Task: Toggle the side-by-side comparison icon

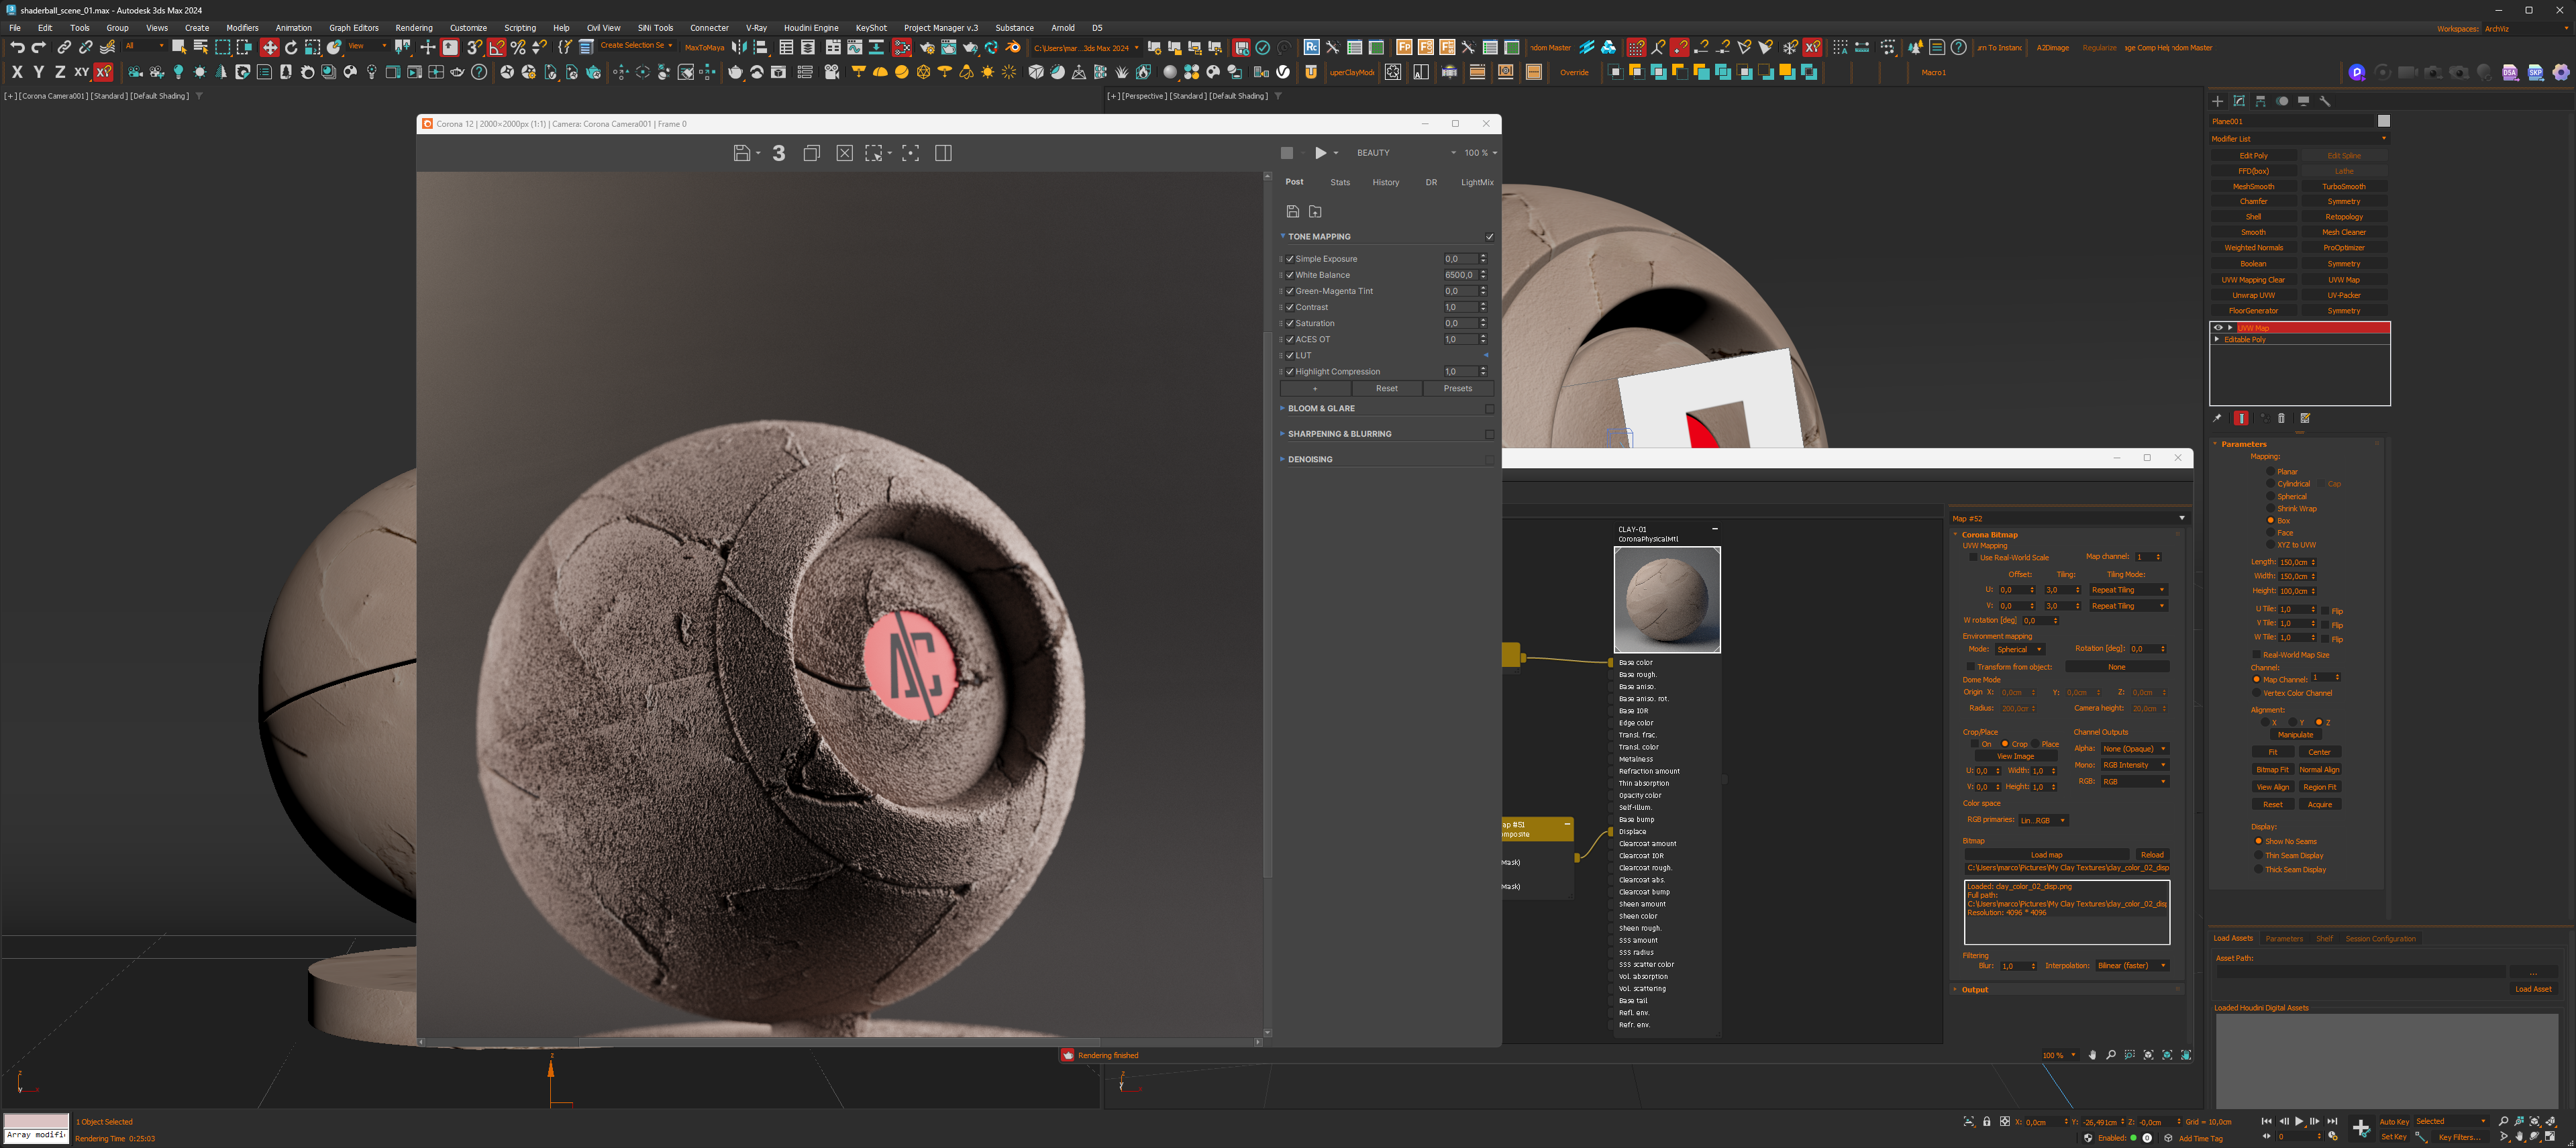Action: tap(943, 153)
